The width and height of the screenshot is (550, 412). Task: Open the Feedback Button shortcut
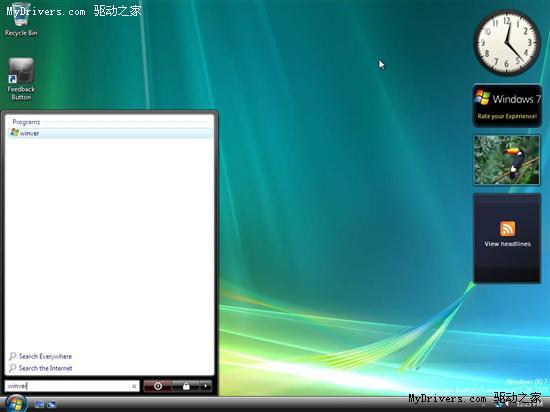click(21, 79)
